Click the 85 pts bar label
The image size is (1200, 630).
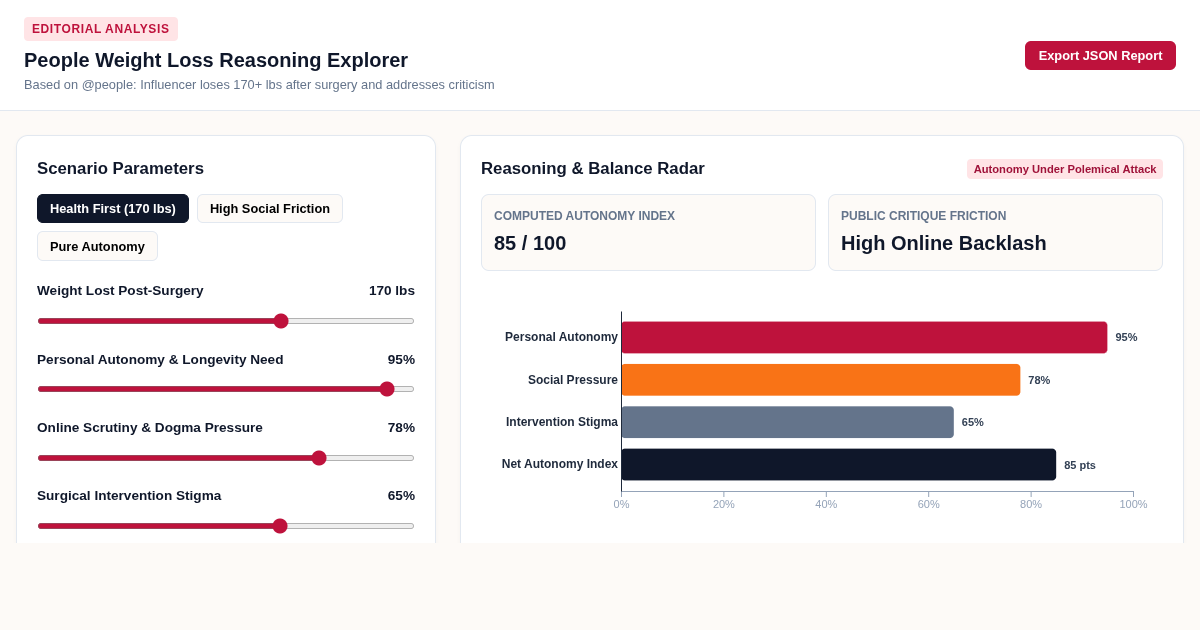(x=1080, y=465)
